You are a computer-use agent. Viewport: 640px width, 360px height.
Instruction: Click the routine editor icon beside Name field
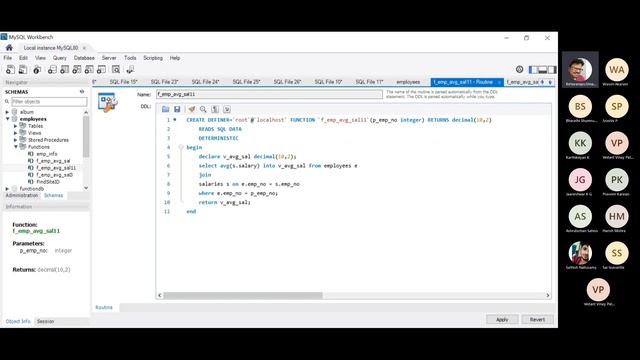pyautogui.click(x=108, y=102)
